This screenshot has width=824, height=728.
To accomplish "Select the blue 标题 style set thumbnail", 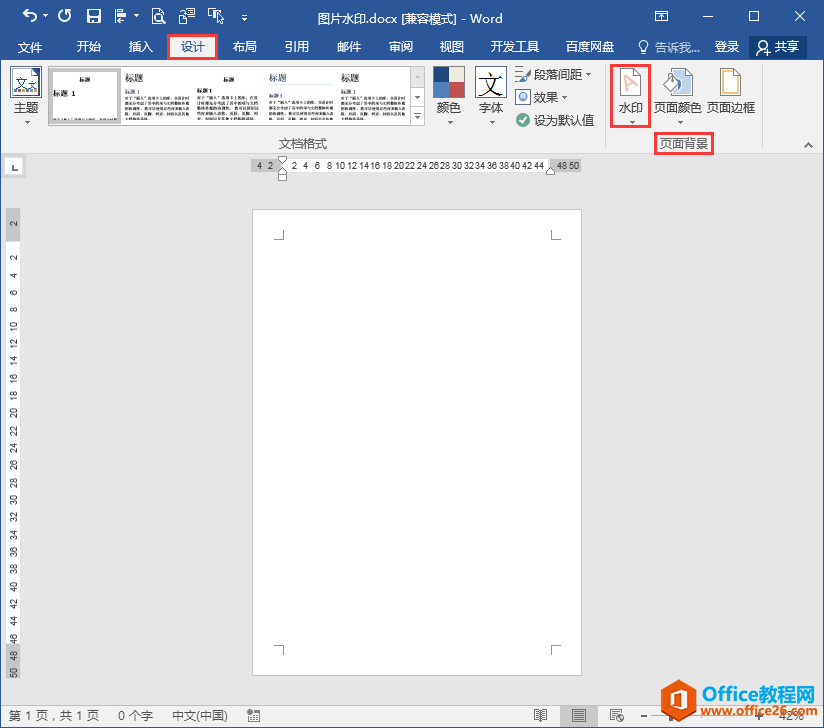I will pyautogui.click(x=301, y=96).
